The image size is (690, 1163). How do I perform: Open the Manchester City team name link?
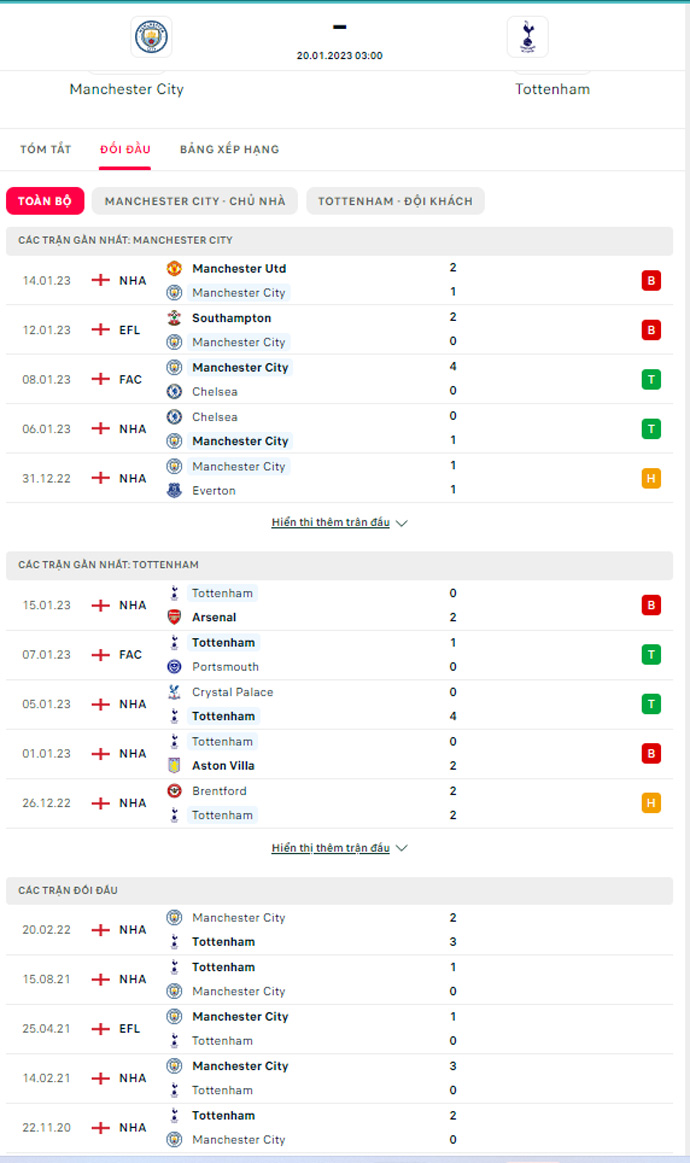coord(127,89)
